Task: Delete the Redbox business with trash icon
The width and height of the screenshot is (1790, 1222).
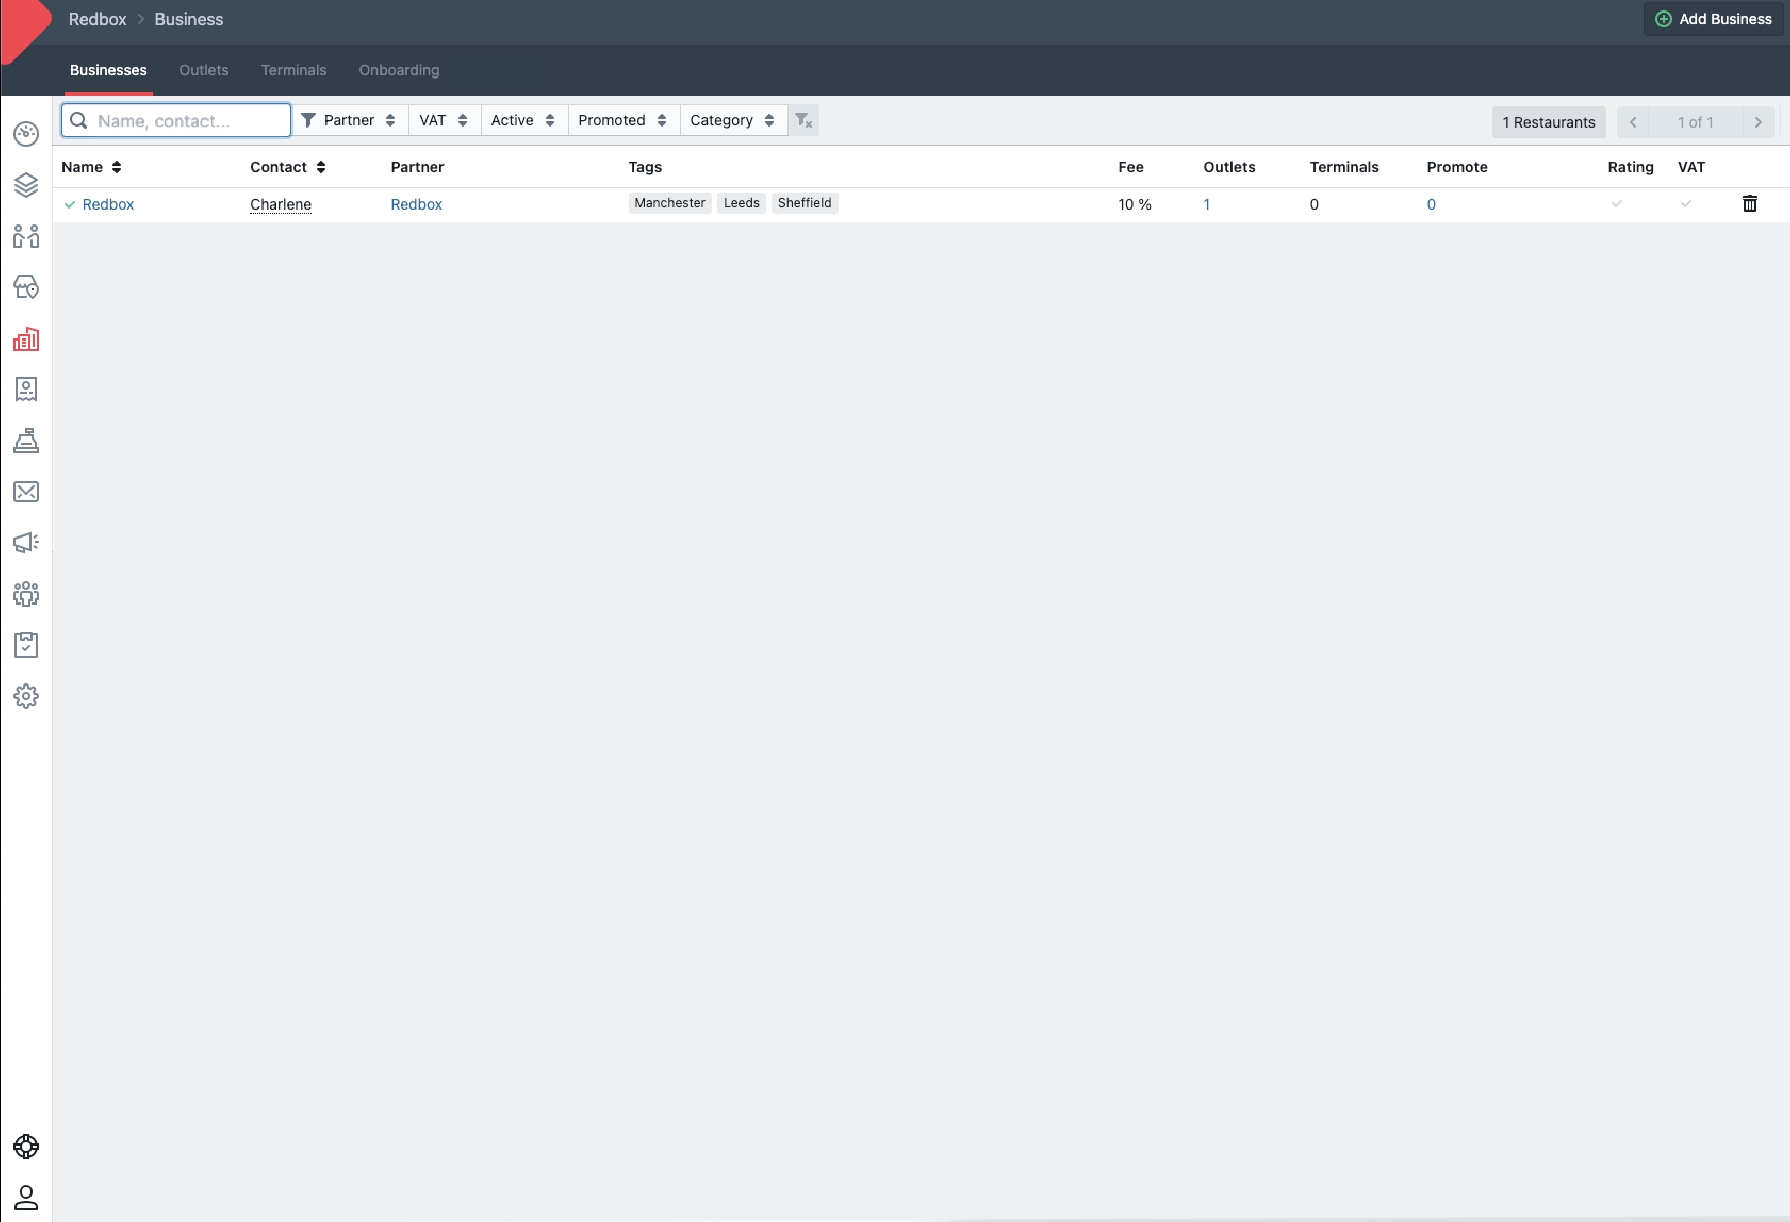Action: pyautogui.click(x=1750, y=204)
